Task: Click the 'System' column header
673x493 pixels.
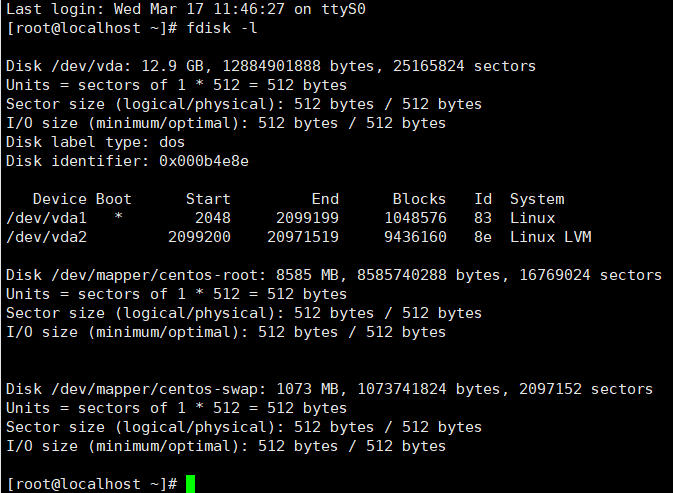Action: click(537, 199)
